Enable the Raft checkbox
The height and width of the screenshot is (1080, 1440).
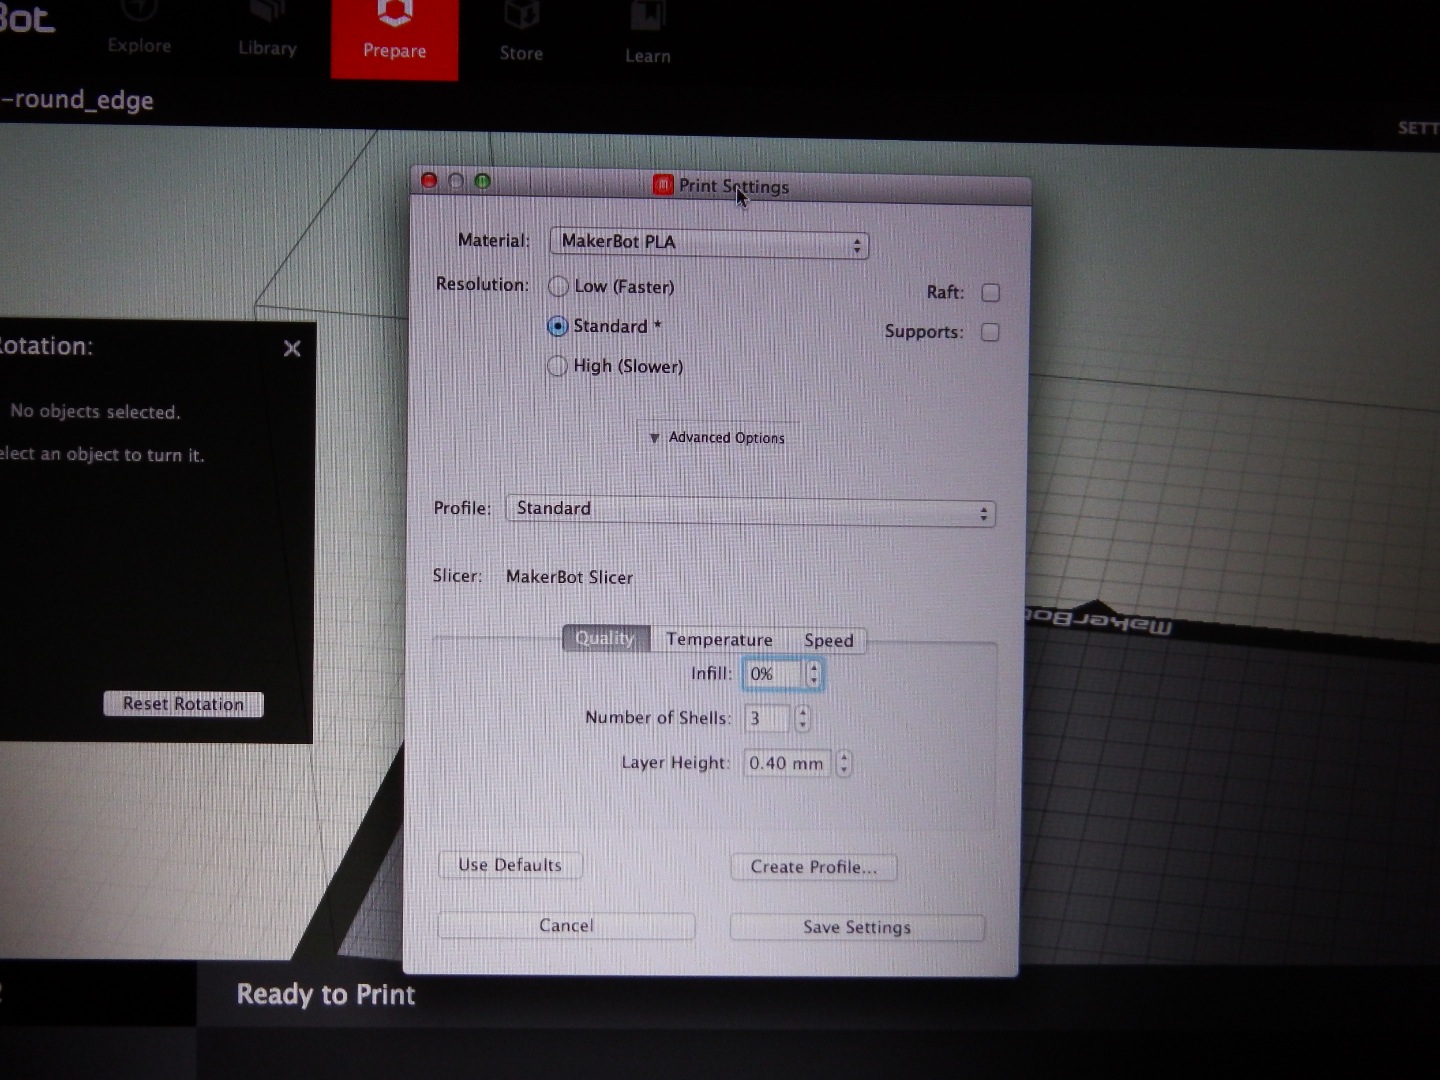991,292
